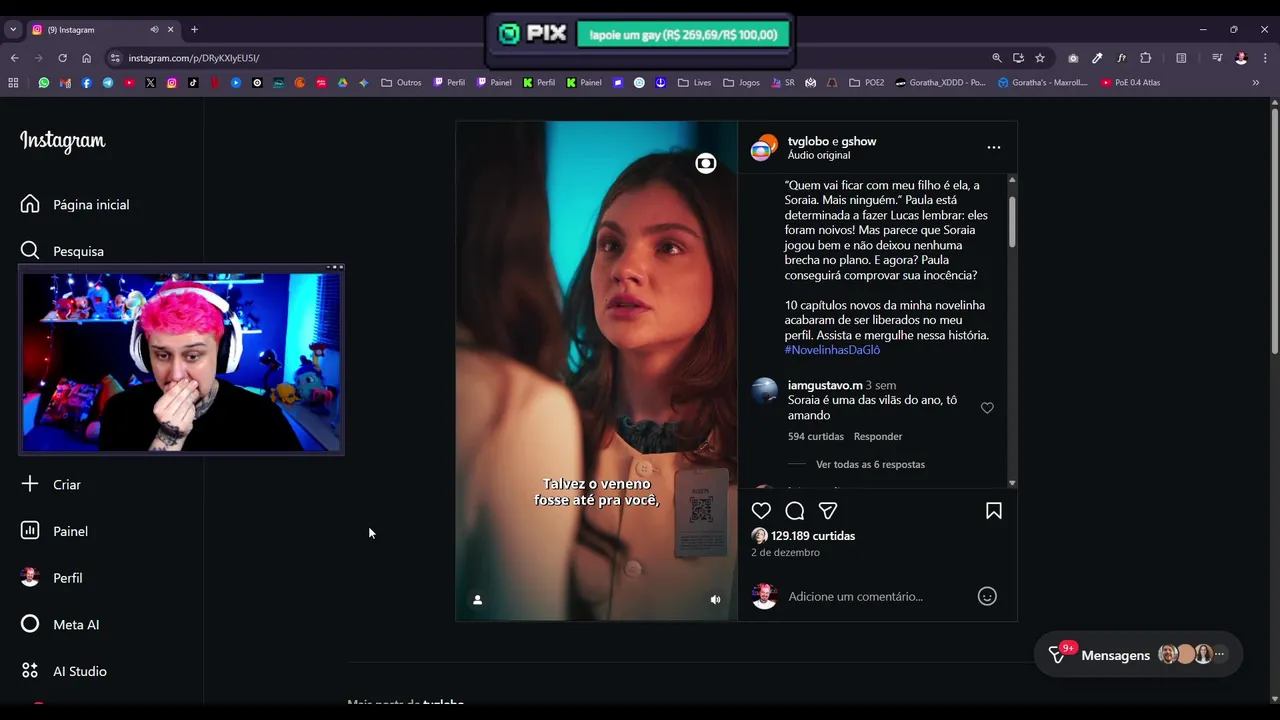
Task: Open Telegram bookmark in bookmarks bar
Action: click(x=108, y=83)
